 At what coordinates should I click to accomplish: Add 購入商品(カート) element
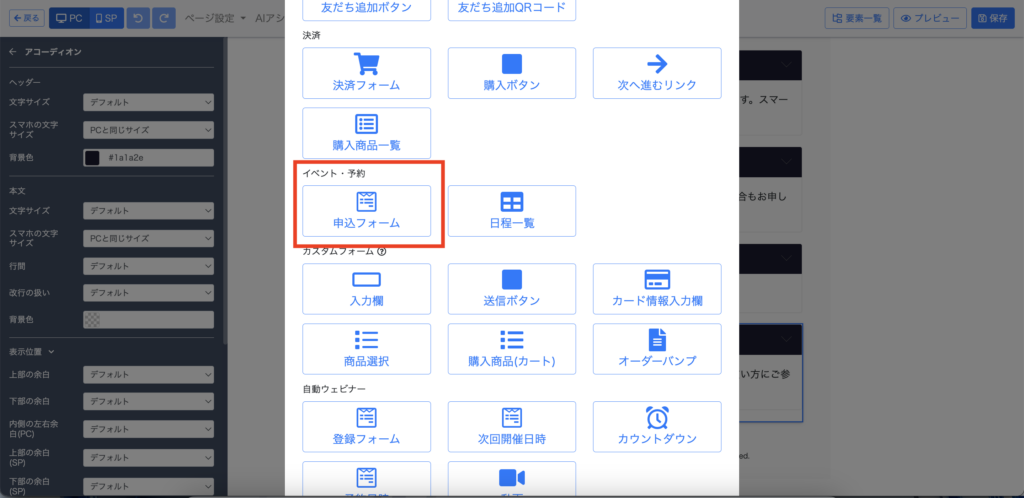tap(511, 349)
